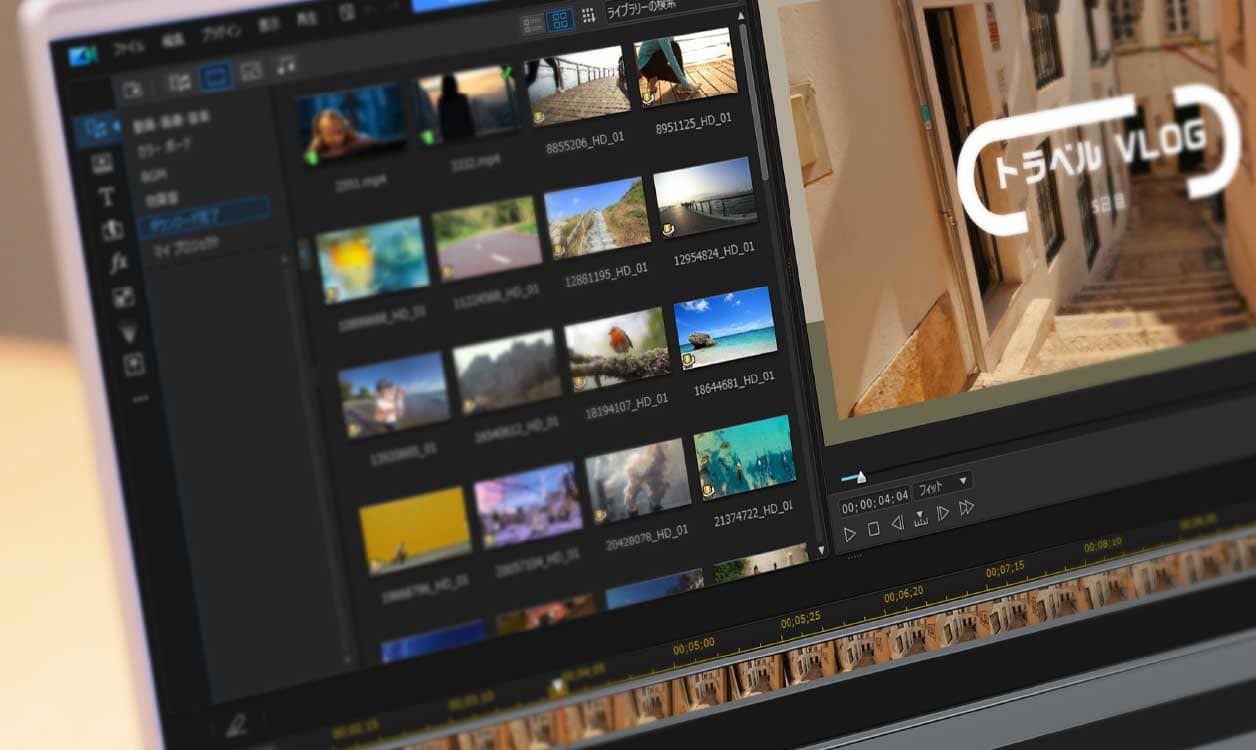Play the preview video

(849, 534)
